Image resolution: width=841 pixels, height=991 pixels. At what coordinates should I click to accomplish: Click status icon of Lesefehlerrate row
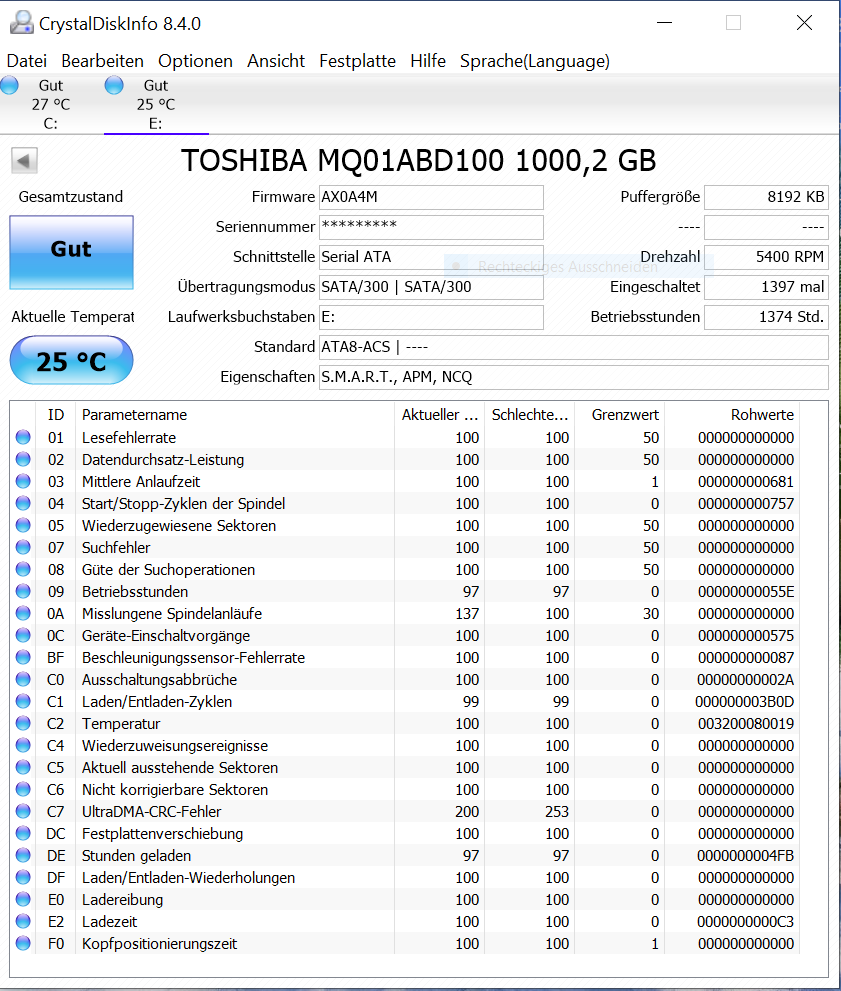(x=23, y=437)
